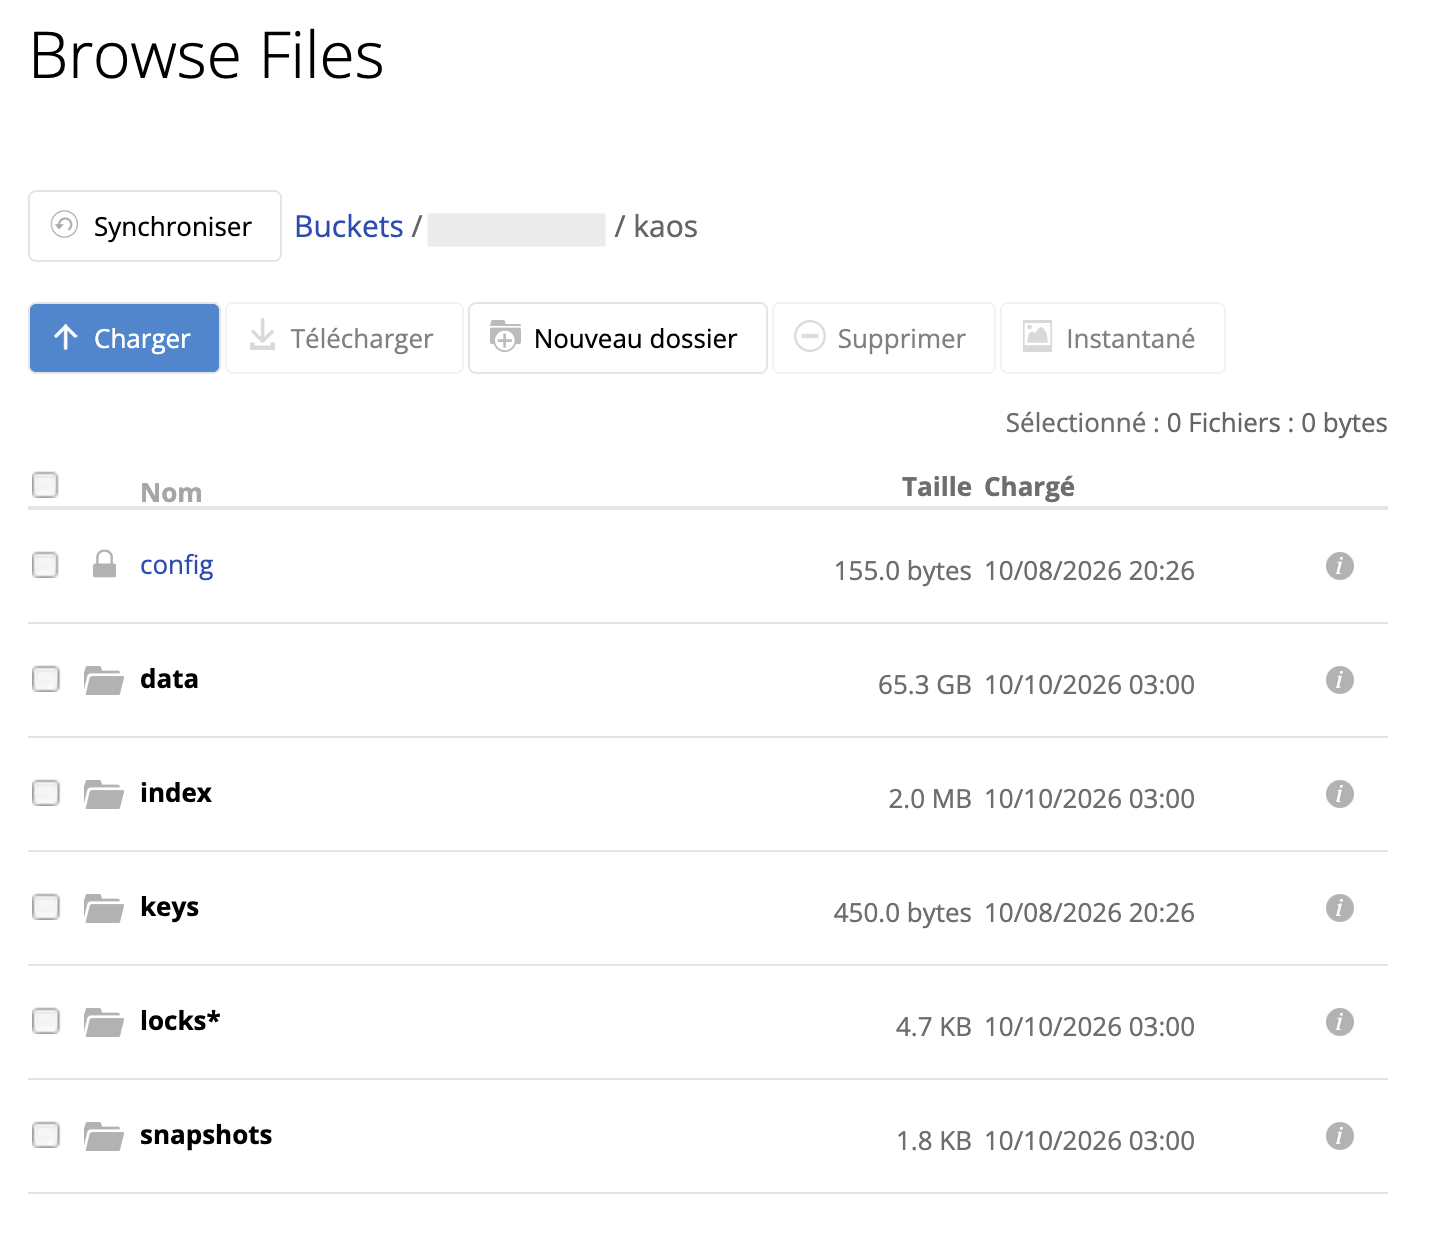Check the box for index folder
The width and height of the screenshot is (1434, 1236).
pos(45,793)
